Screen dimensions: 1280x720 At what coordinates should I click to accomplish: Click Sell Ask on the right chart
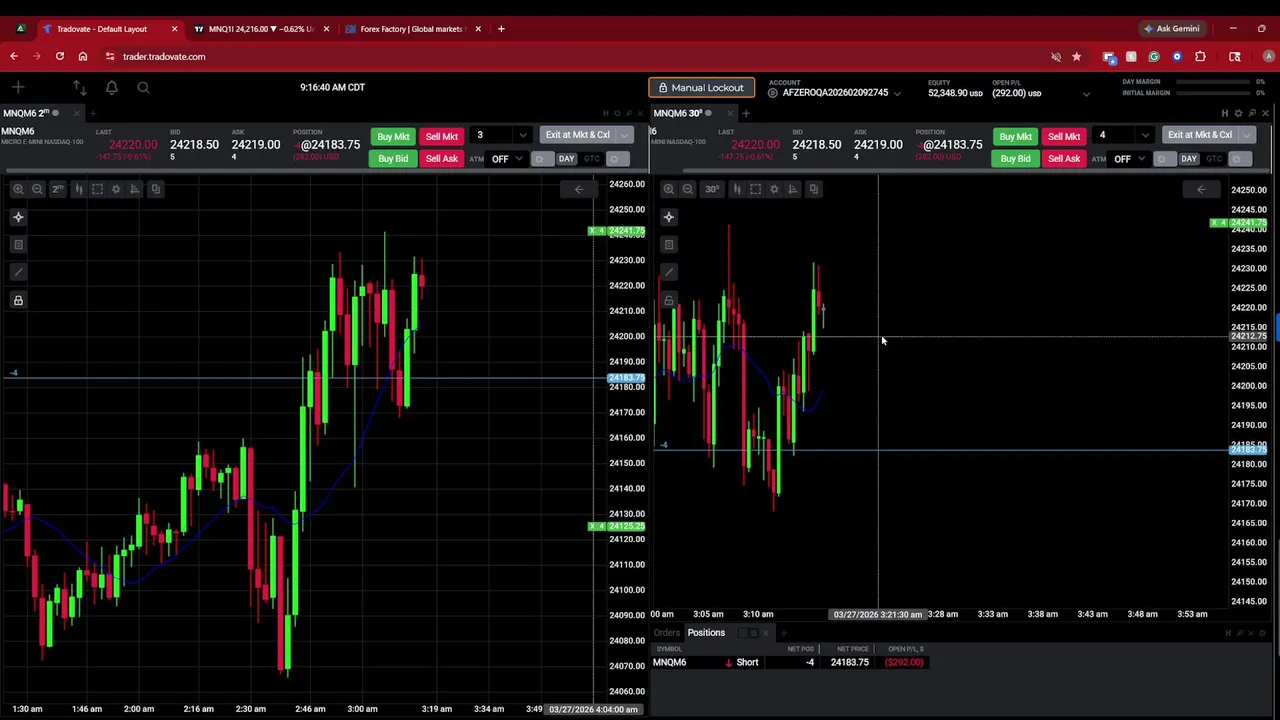coord(1064,158)
